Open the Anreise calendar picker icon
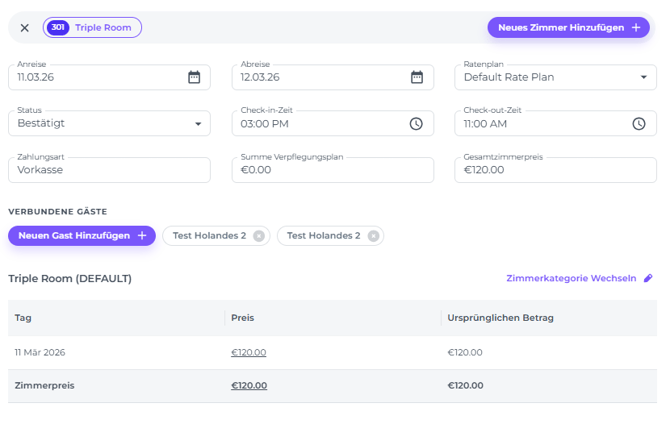Viewport: 670px width, 424px height. click(194, 77)
